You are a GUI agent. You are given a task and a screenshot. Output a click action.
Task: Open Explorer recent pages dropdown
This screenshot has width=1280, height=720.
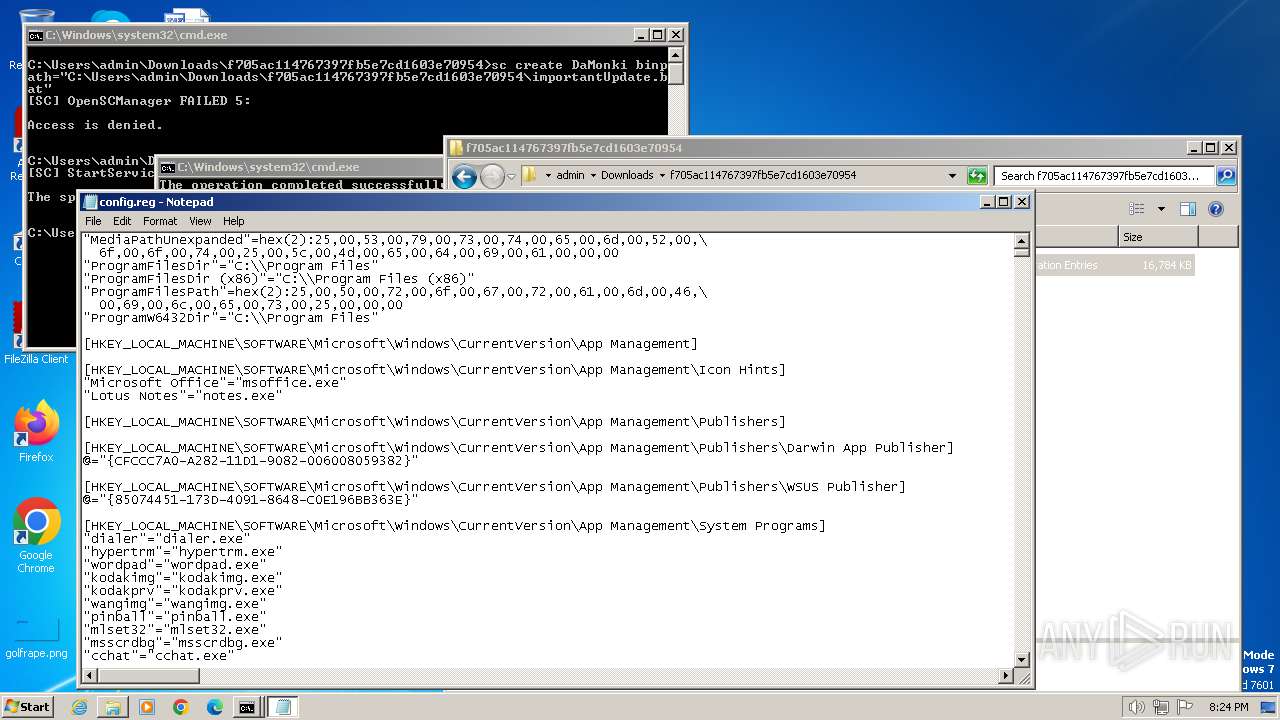pyautogui.click(x=511, y=177)
